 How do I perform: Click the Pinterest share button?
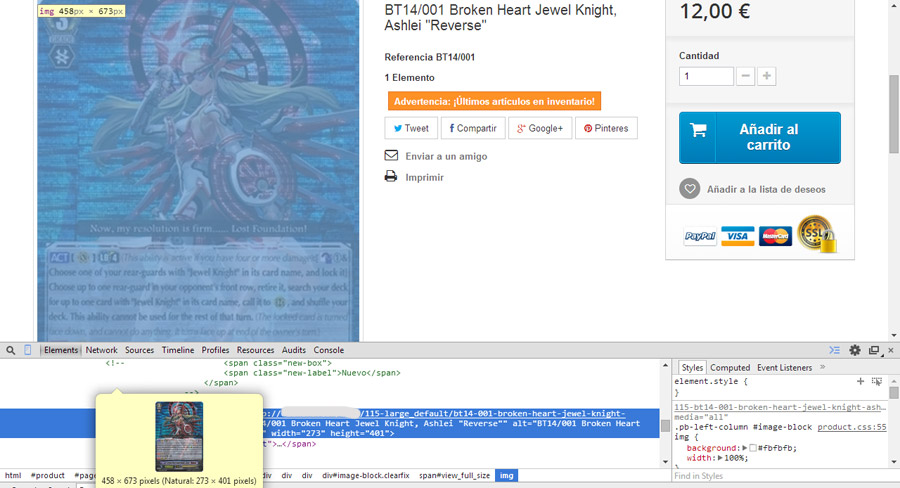tap(607, 128)
